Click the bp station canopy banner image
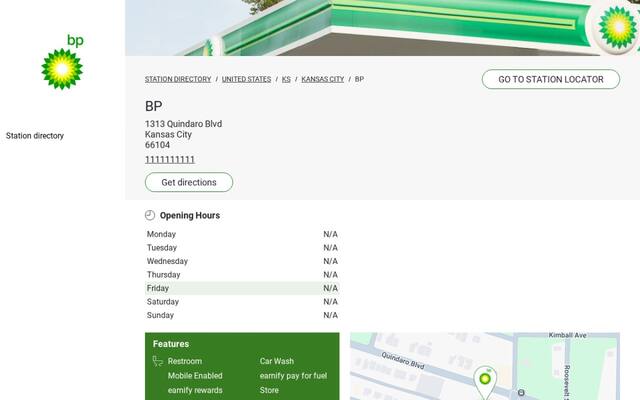The width and height of the screenshot is (640, 400). (x=382, y=28)
